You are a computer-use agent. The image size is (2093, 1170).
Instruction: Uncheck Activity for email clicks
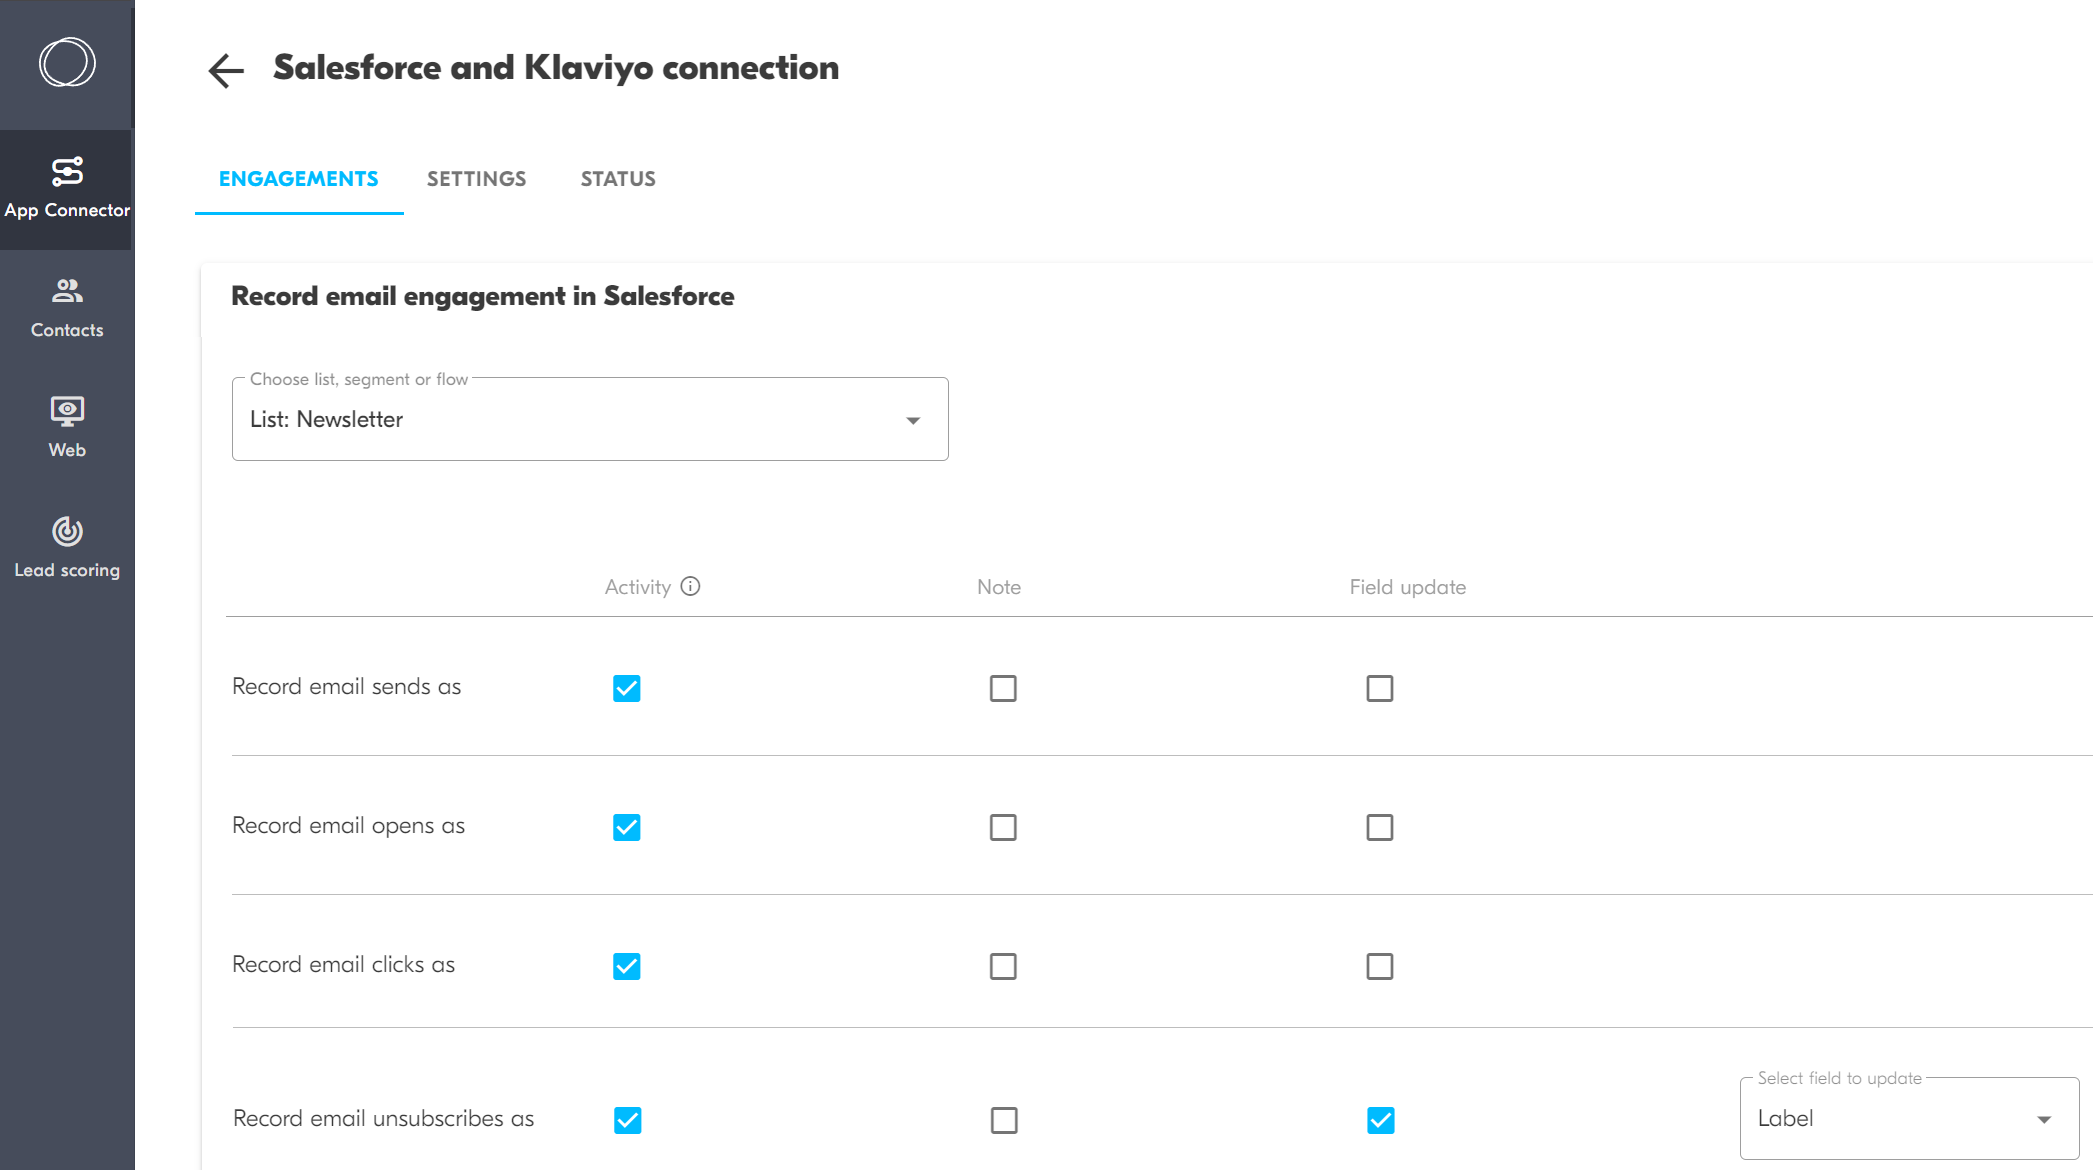click(x=627, y=966)
